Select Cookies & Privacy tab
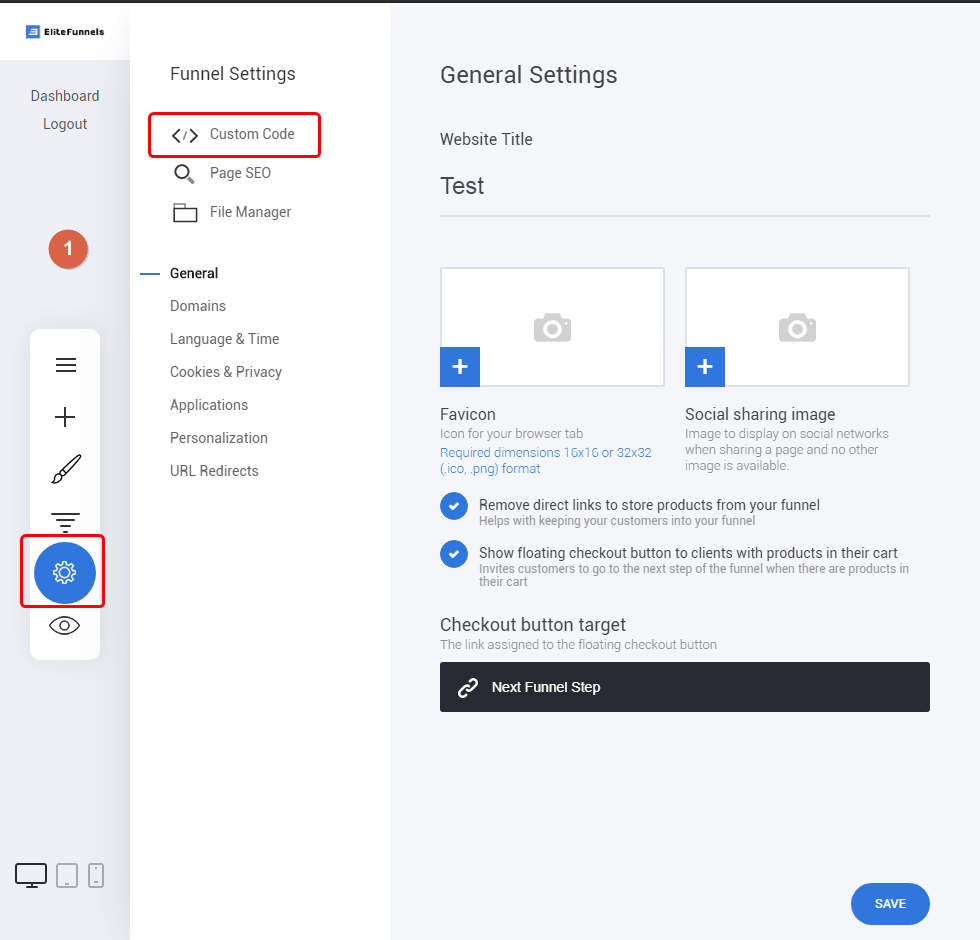980x940 pixels. coord(226,372)
